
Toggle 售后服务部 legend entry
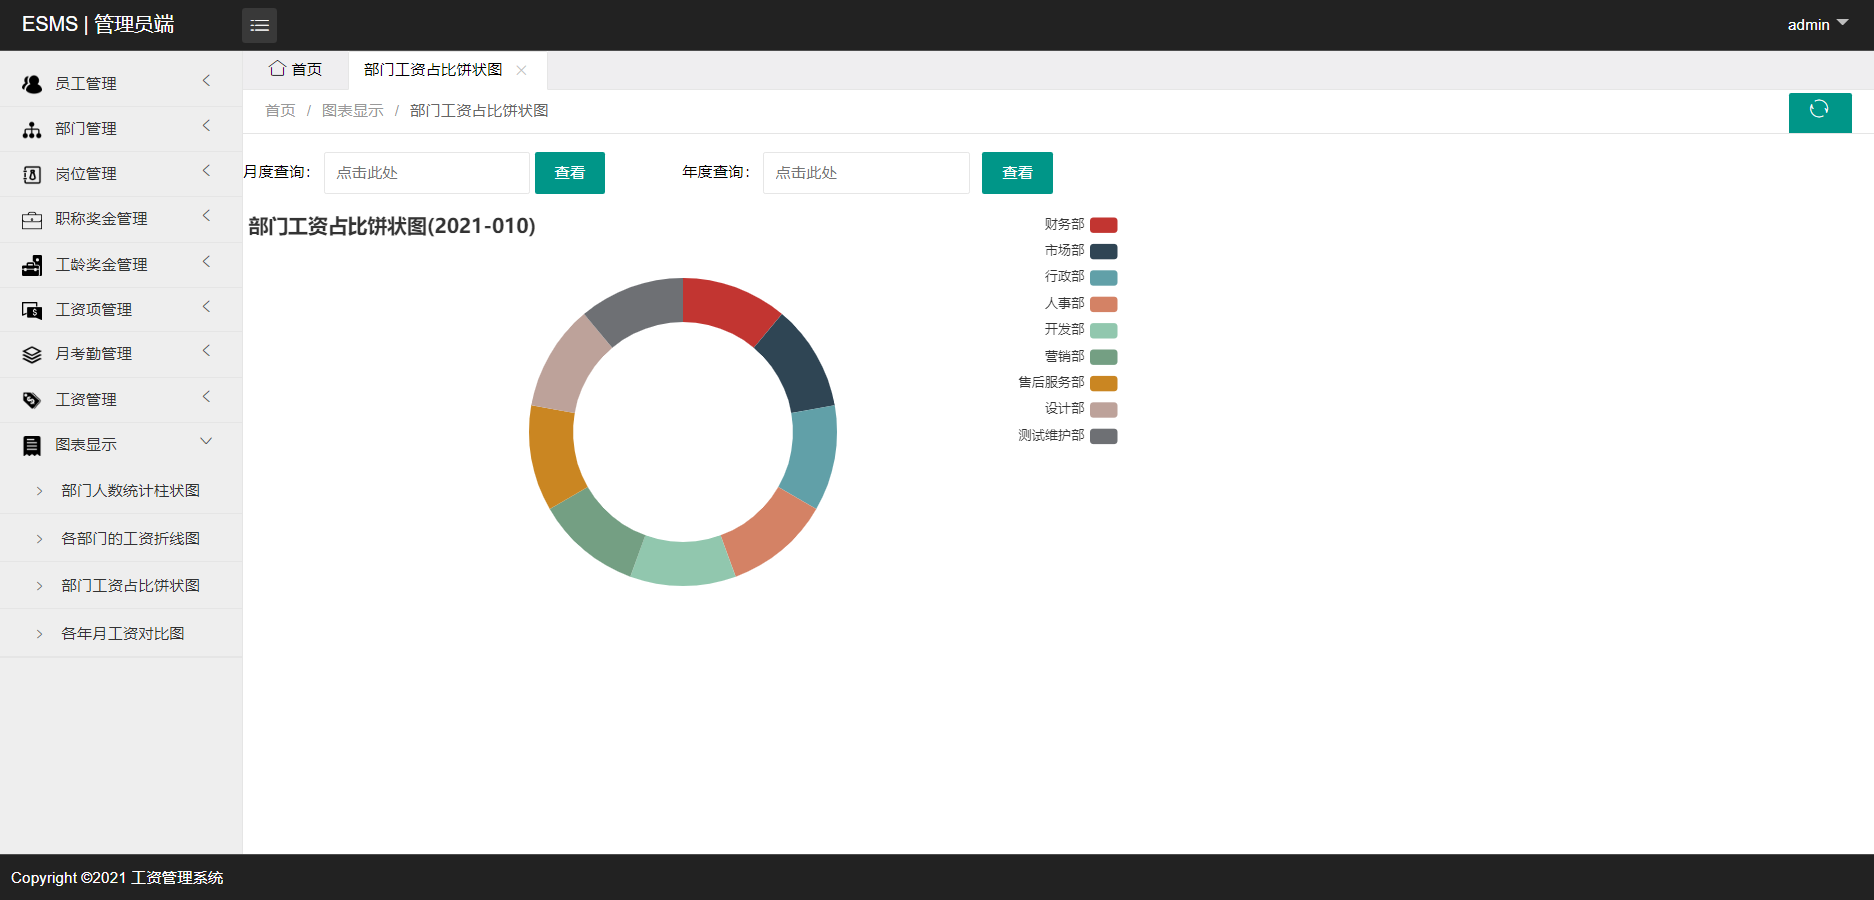point(1068,383)
